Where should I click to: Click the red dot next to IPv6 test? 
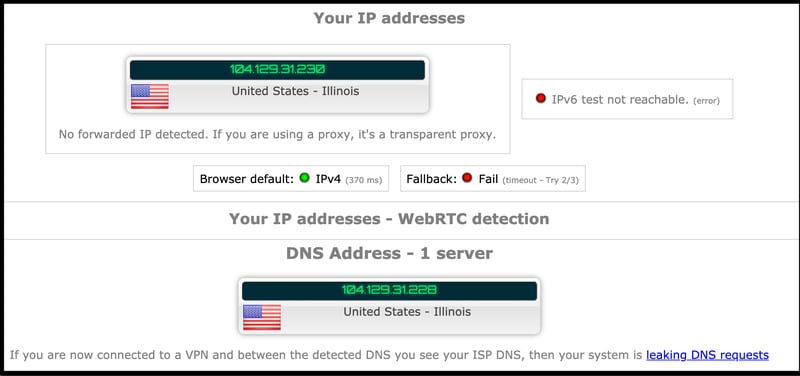coord(541,98)
